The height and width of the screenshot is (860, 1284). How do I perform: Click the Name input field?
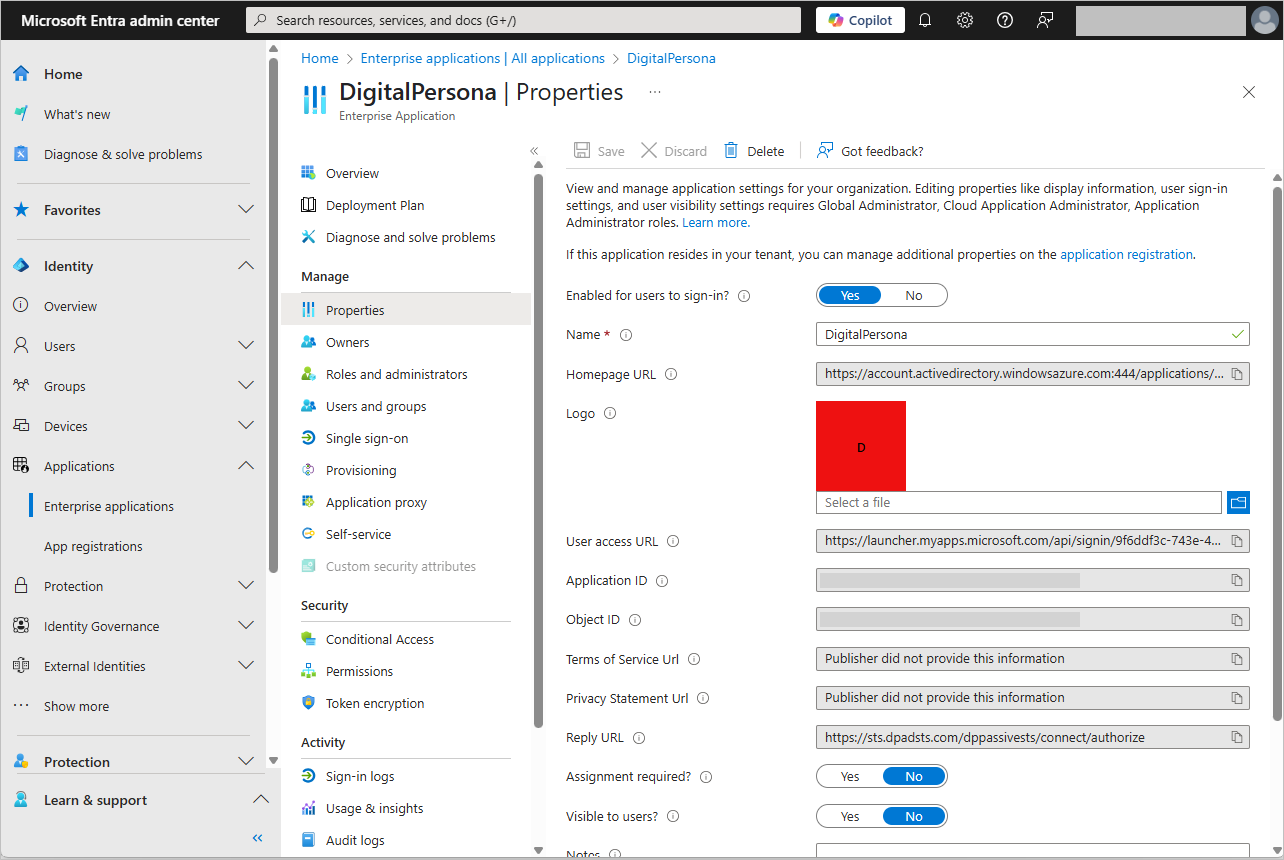pos(1033,334)
